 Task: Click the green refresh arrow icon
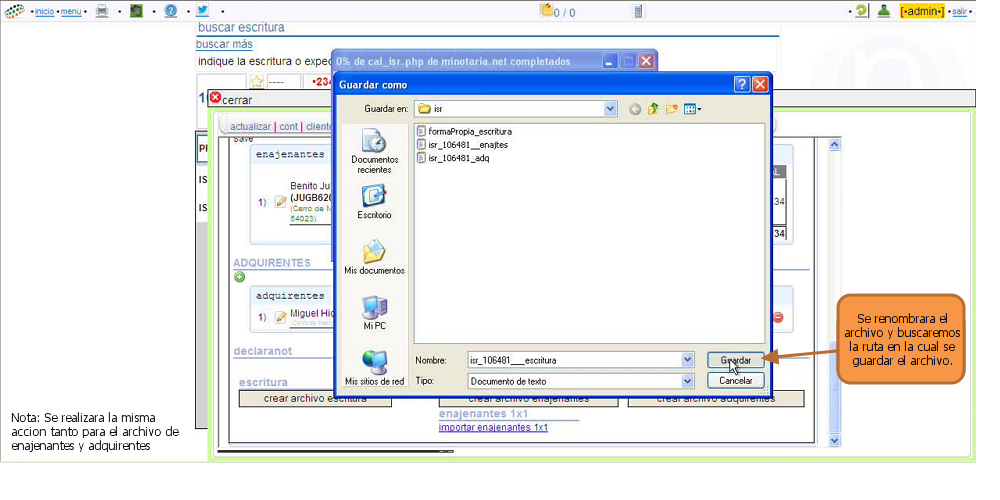pos(862,11)
